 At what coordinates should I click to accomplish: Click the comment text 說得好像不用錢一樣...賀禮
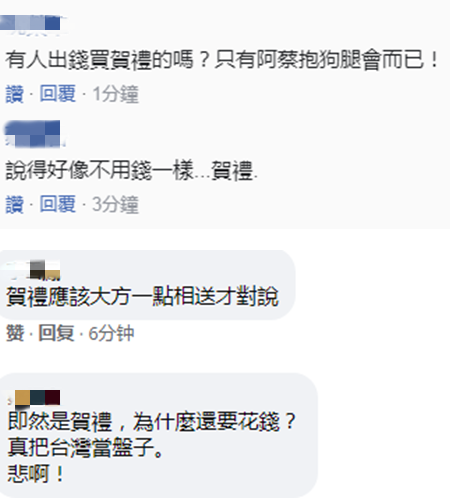point(132,170)
